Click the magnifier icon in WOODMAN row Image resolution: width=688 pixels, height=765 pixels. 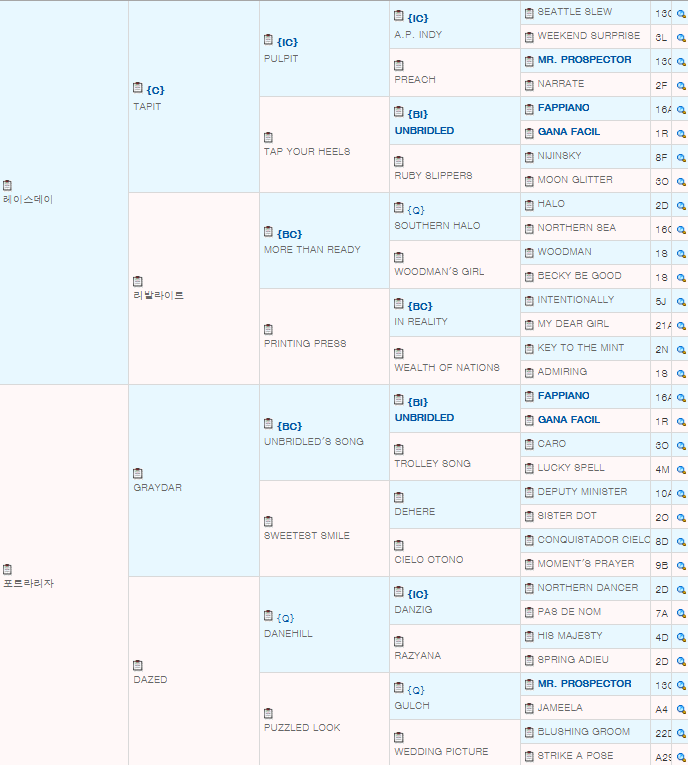pos(681,254)
